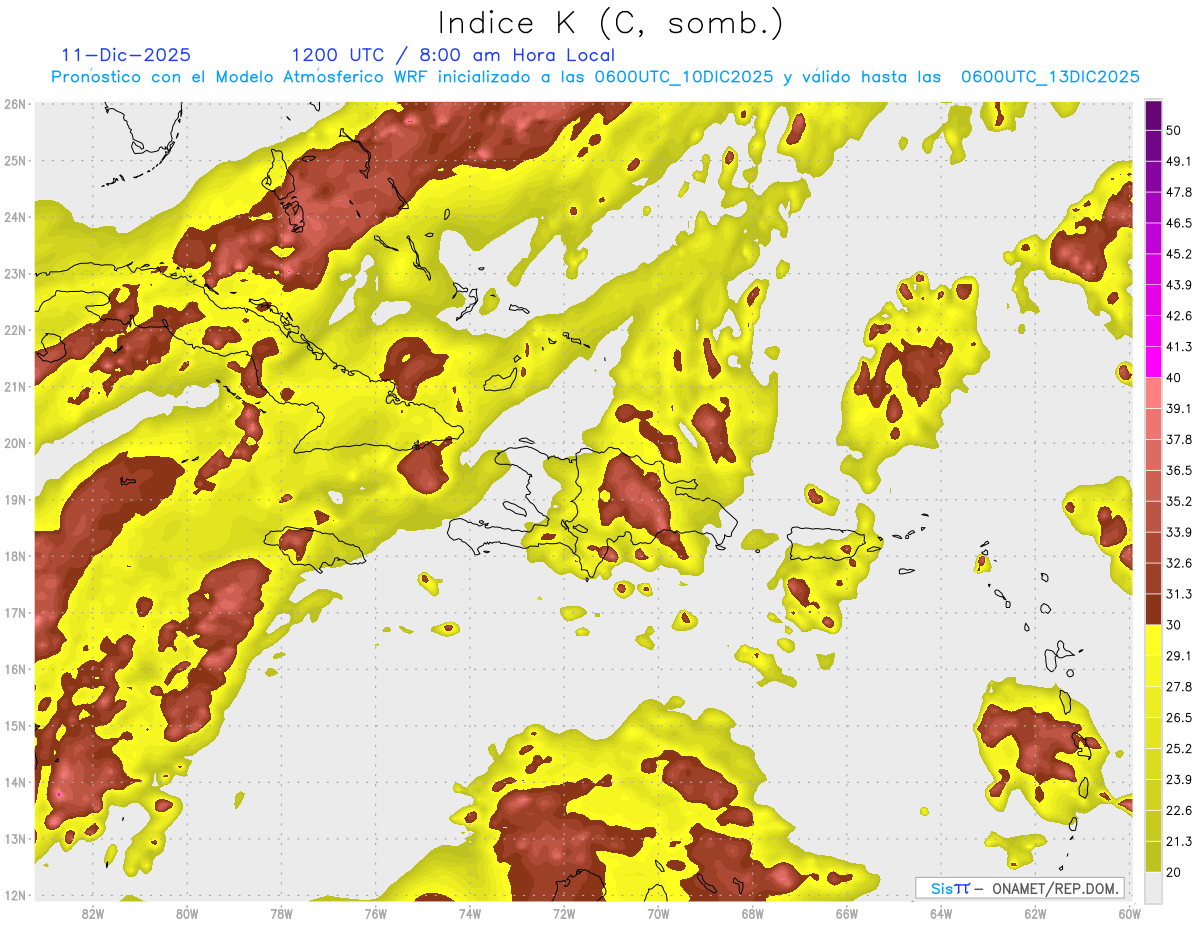Screen dimensions: 1200x927
Task: Click the initialization time "0600UTC_10DIC2025"
Action: tap(683, 77)
